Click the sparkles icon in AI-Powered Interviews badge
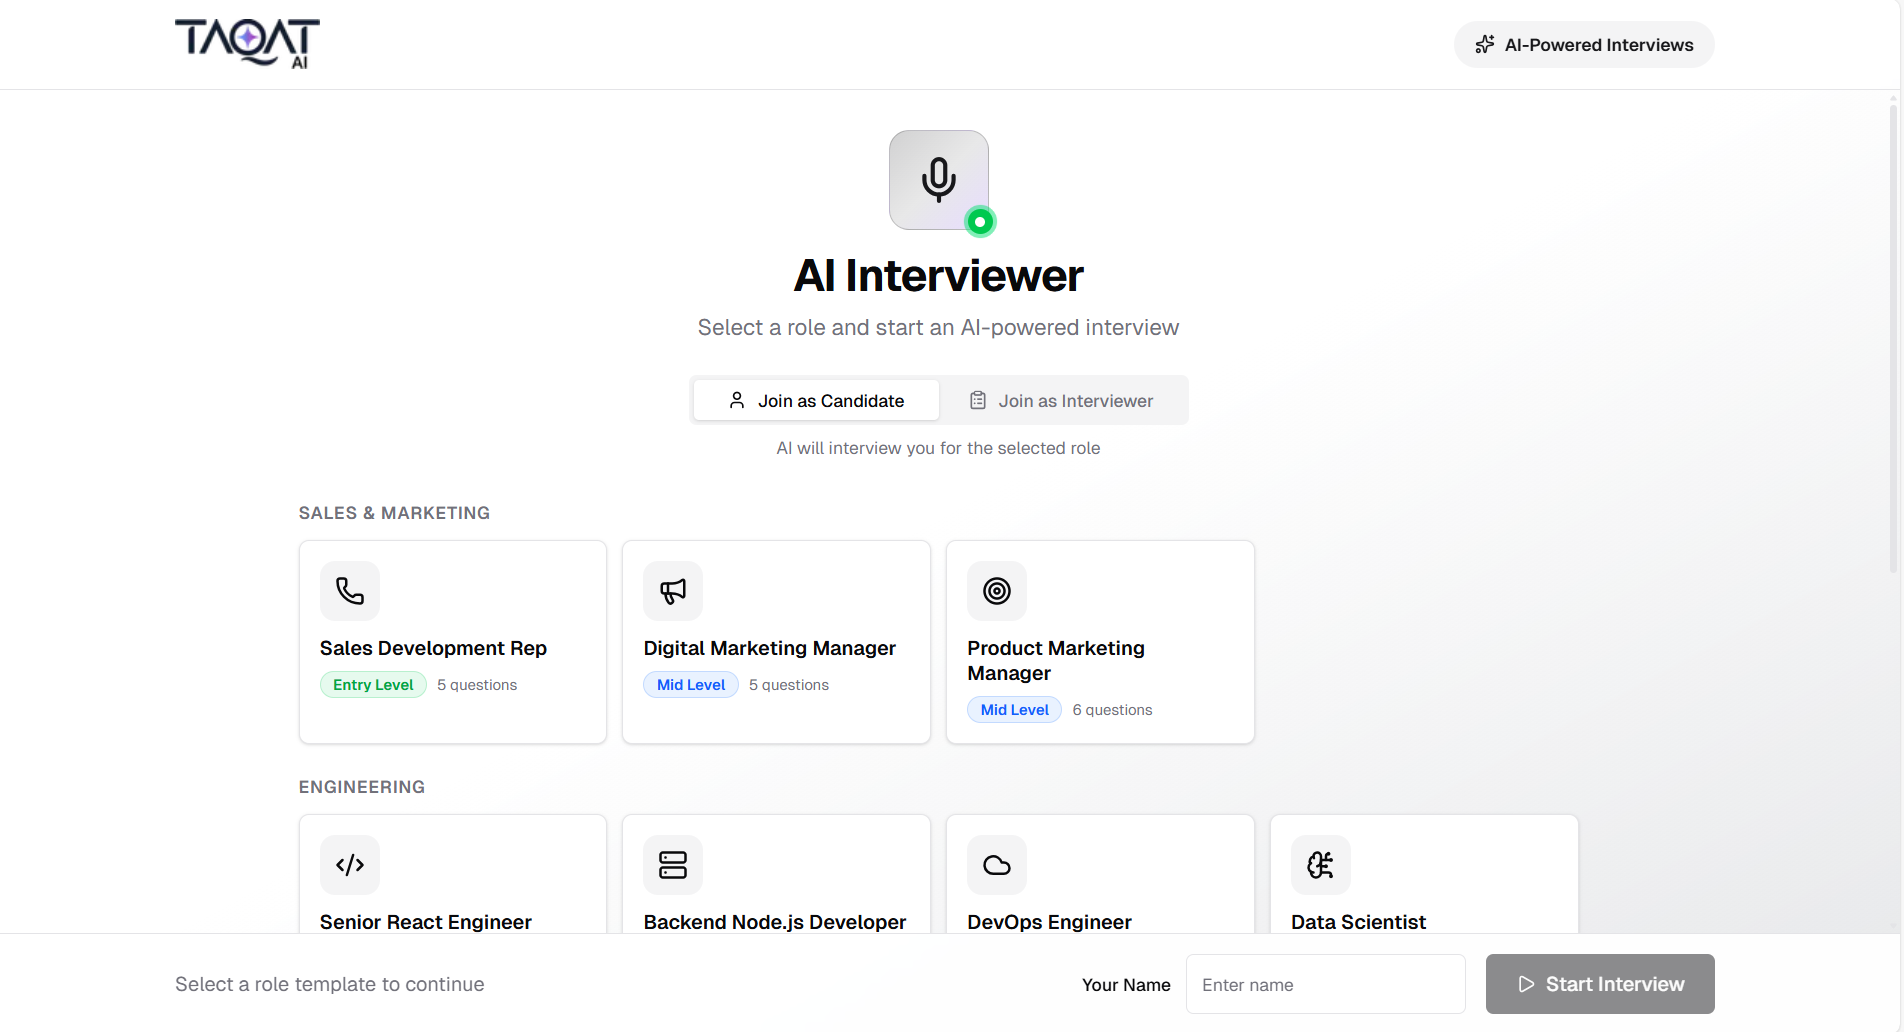 click(x=1484, y=44)
